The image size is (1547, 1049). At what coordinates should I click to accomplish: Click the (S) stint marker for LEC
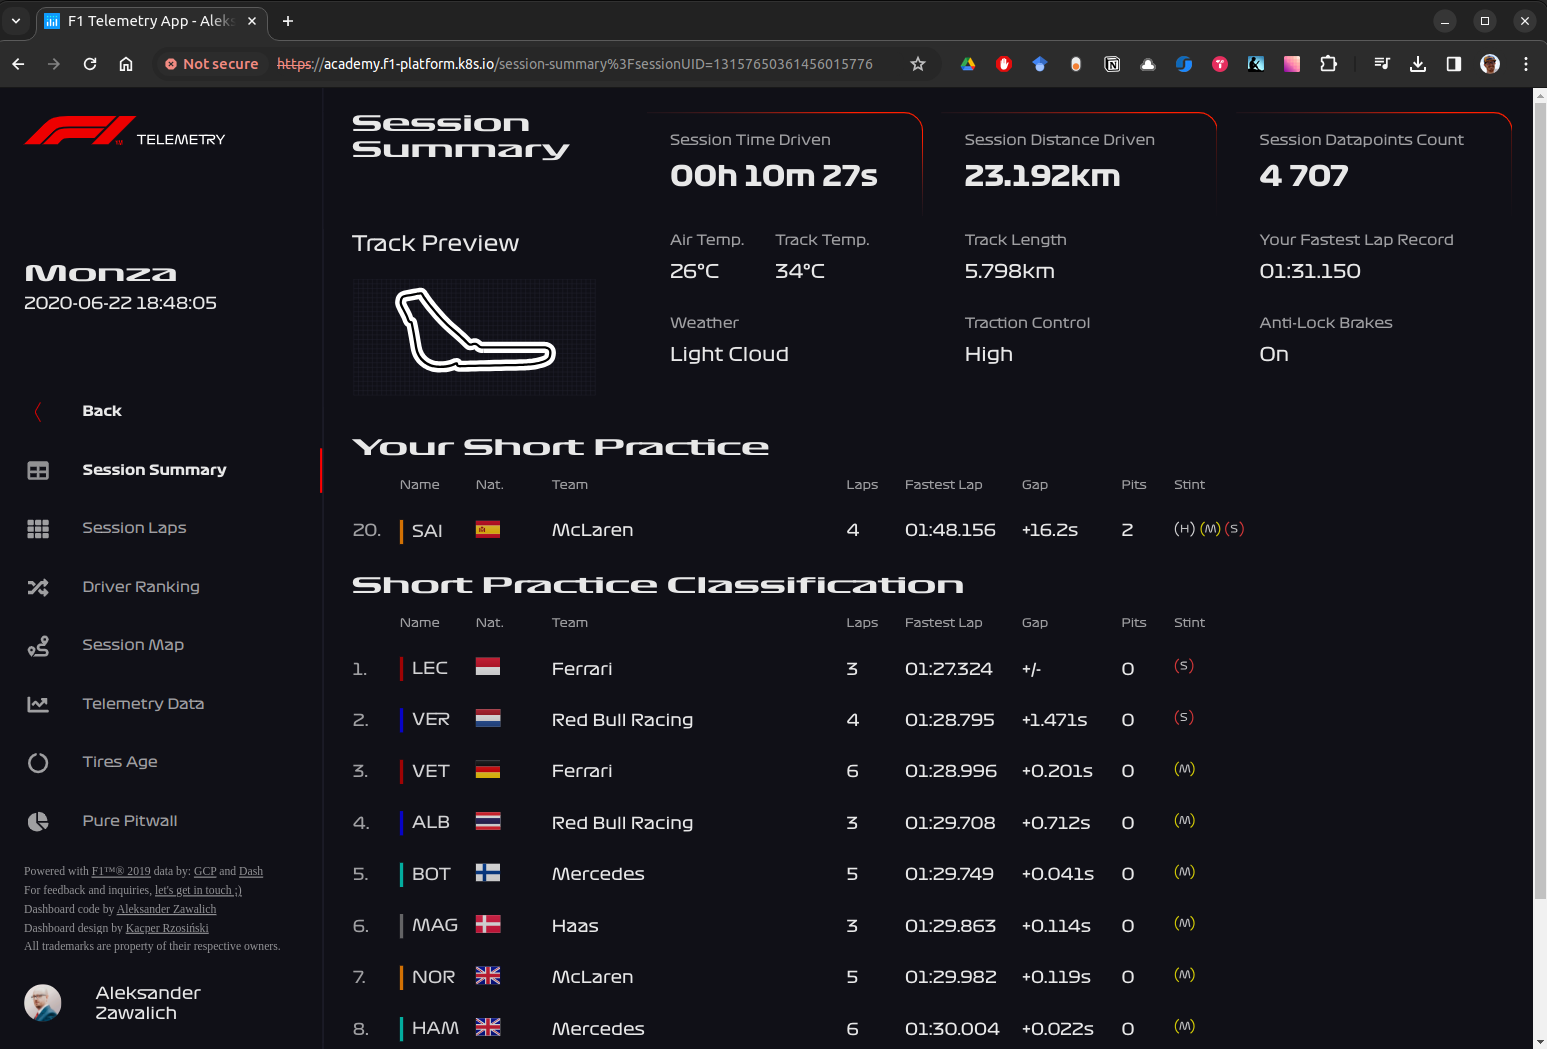click(x=1184, y=666)
